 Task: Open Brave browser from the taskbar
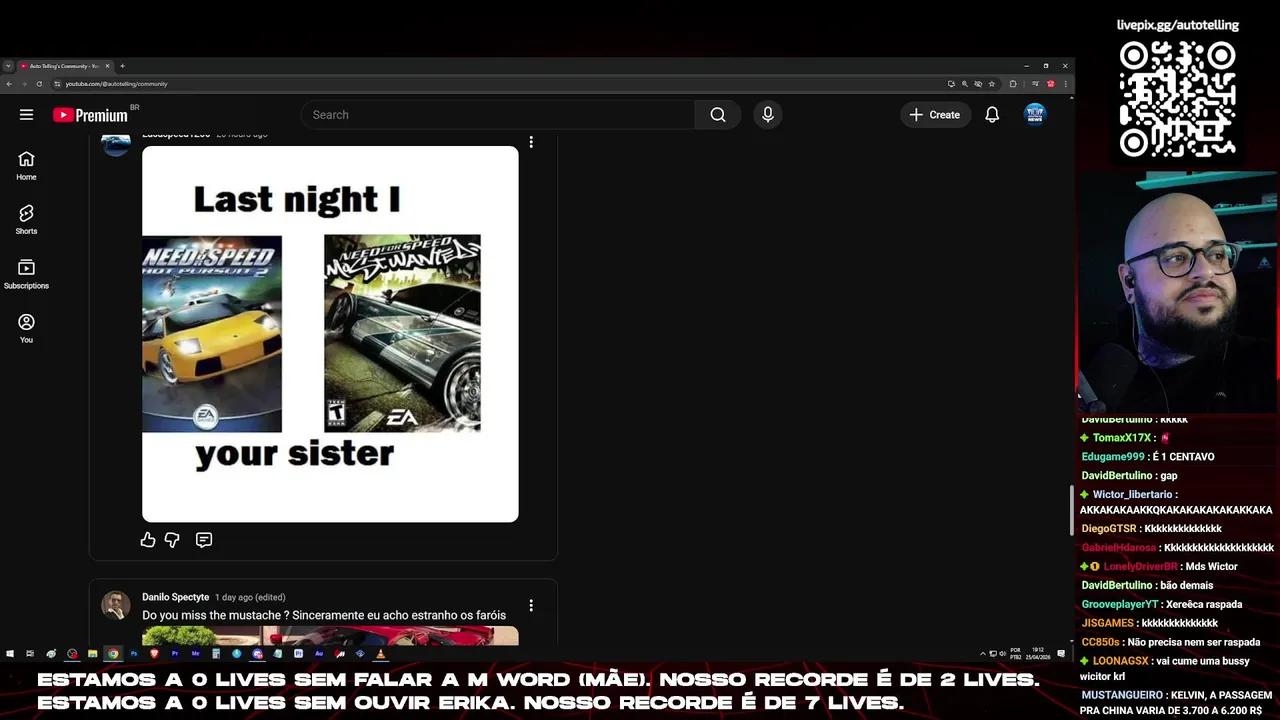click(154, 653)
